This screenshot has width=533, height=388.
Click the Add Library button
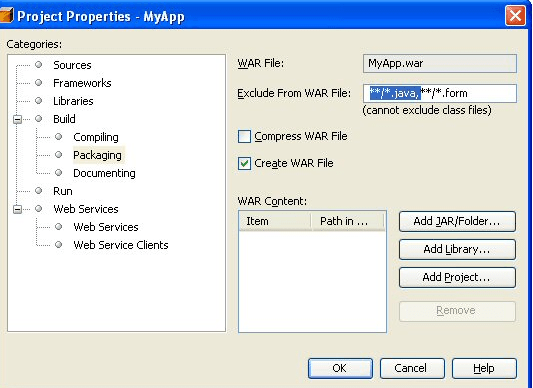pyautogui.click(x=457, y=250)
